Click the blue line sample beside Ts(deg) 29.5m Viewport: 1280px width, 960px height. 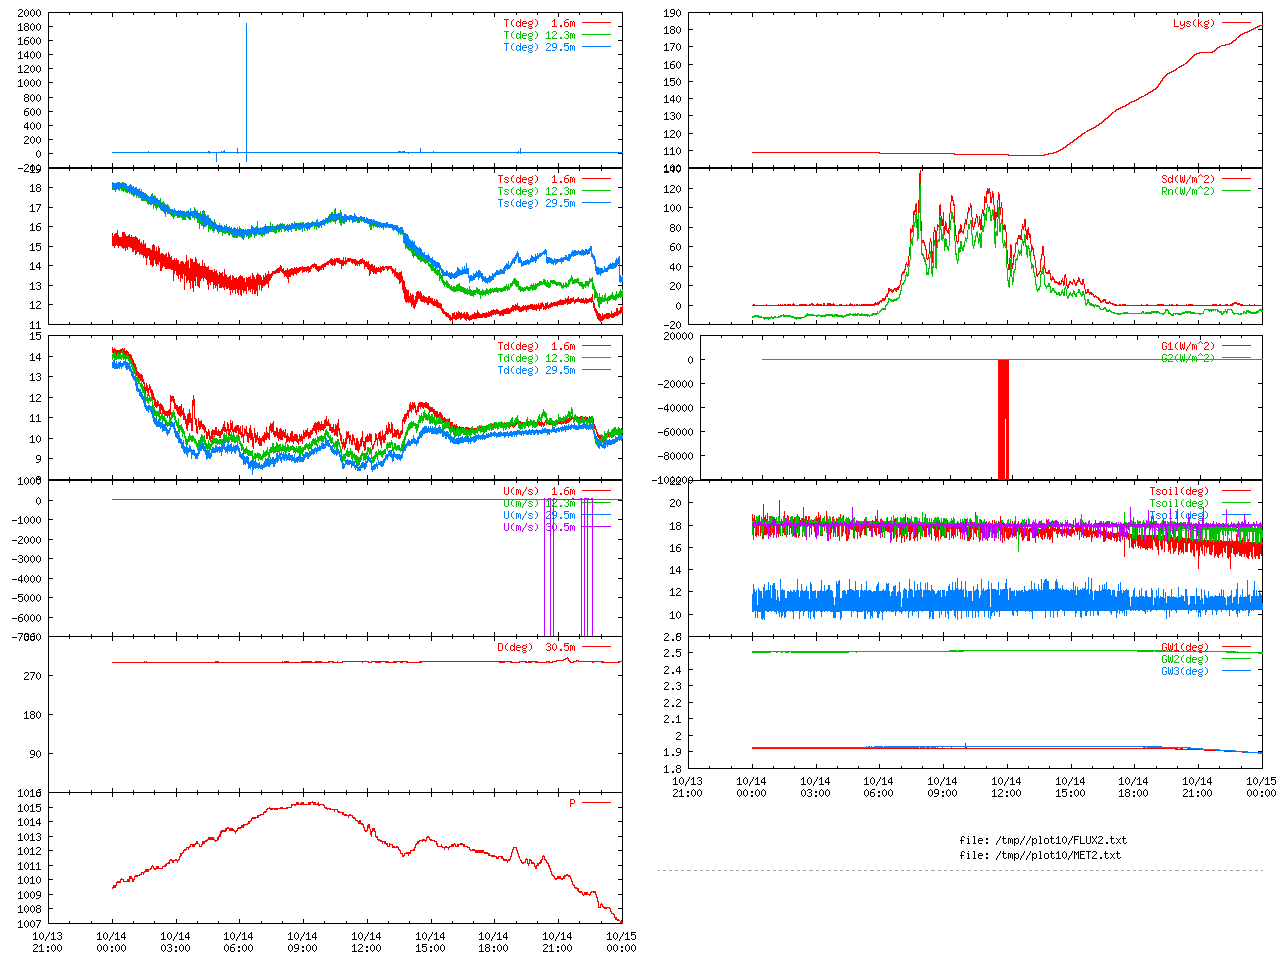pos(595,203)
